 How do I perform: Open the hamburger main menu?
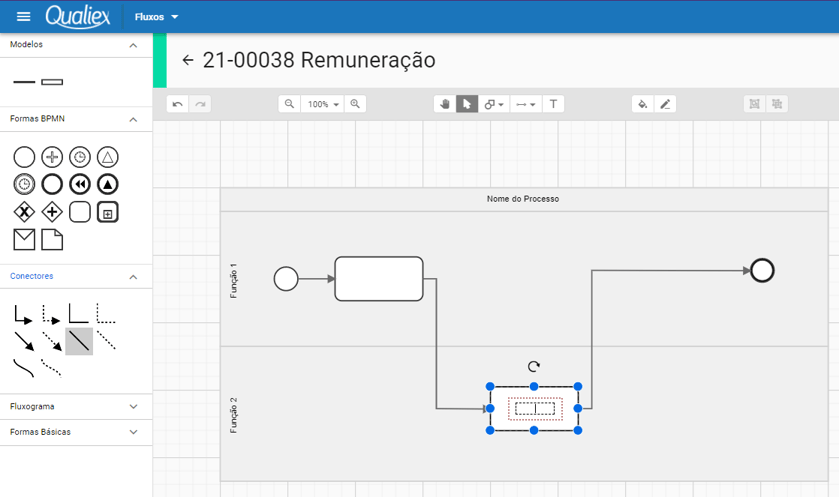[24, 17]
